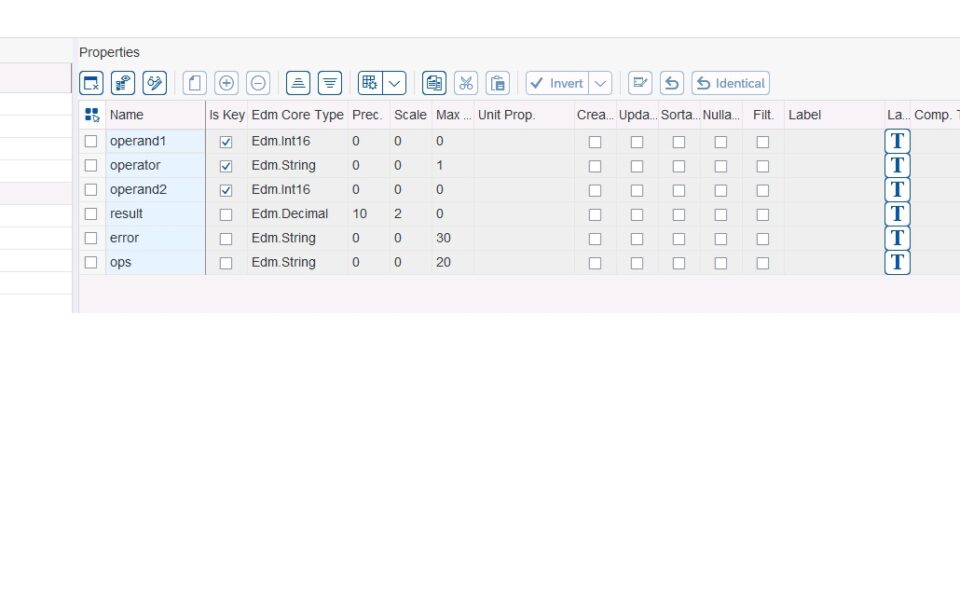Click the create new document toolbar icon
The image size is (960, 604).
point(195,83)
